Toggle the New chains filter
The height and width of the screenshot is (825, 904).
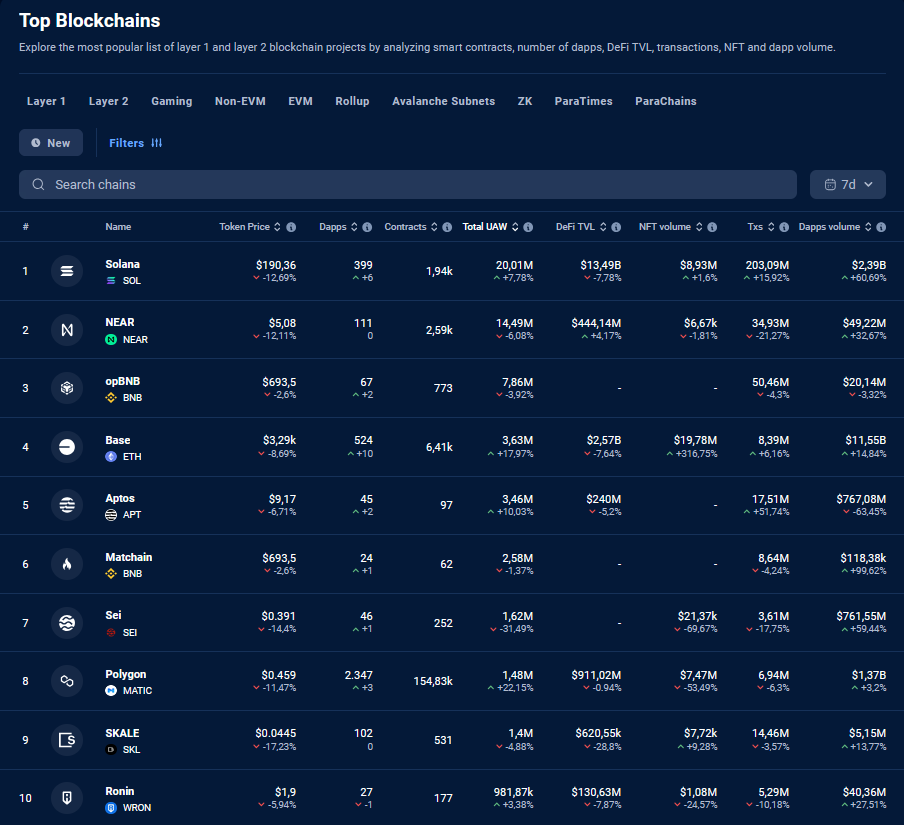(51, 143)
